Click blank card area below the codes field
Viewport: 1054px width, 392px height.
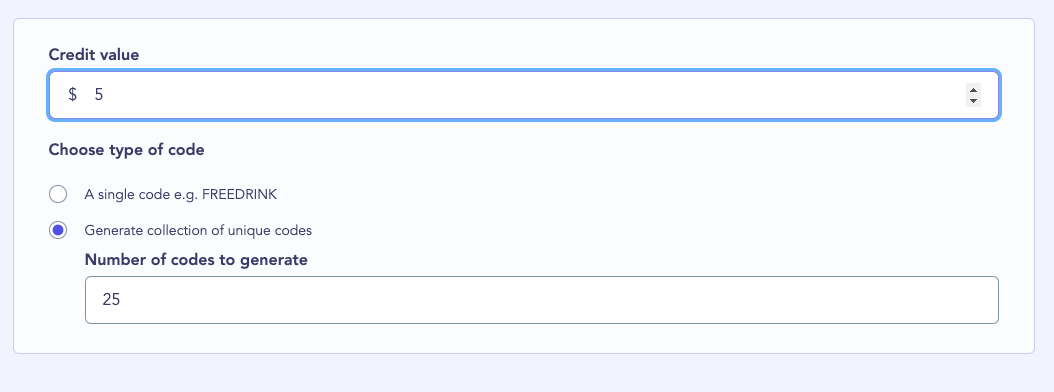524,338
